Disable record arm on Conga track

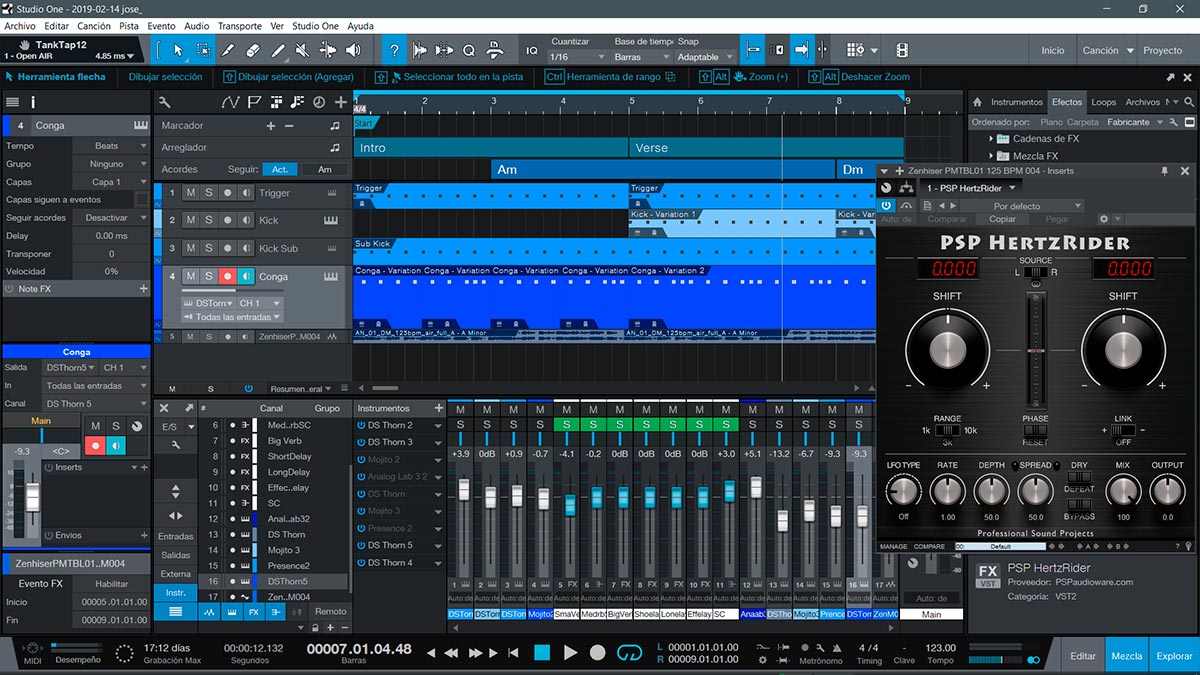click(227, 276)
